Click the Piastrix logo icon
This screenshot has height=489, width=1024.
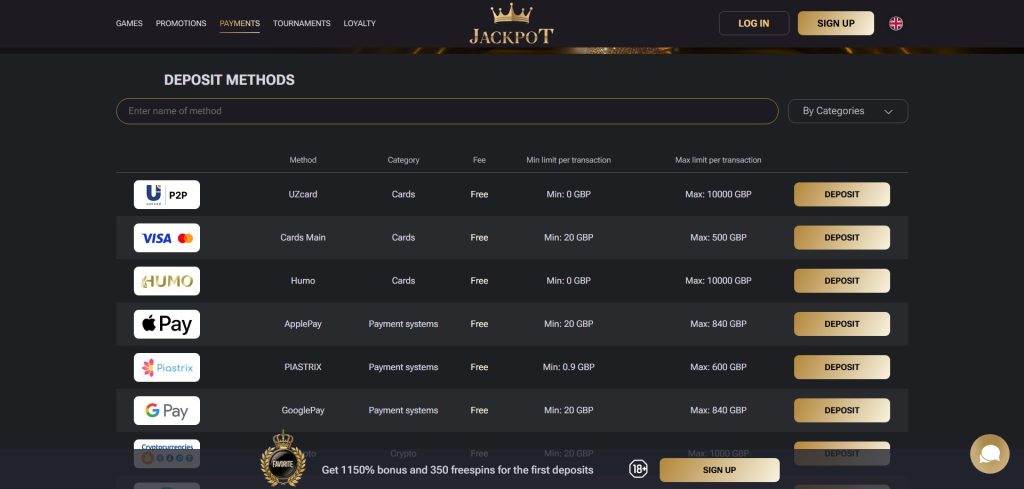point(166,367)
